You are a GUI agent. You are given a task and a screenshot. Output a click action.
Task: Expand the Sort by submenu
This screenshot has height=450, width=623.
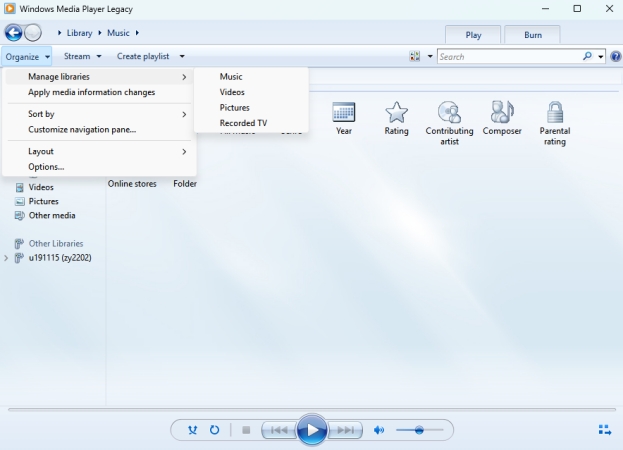tap(99, 114)
